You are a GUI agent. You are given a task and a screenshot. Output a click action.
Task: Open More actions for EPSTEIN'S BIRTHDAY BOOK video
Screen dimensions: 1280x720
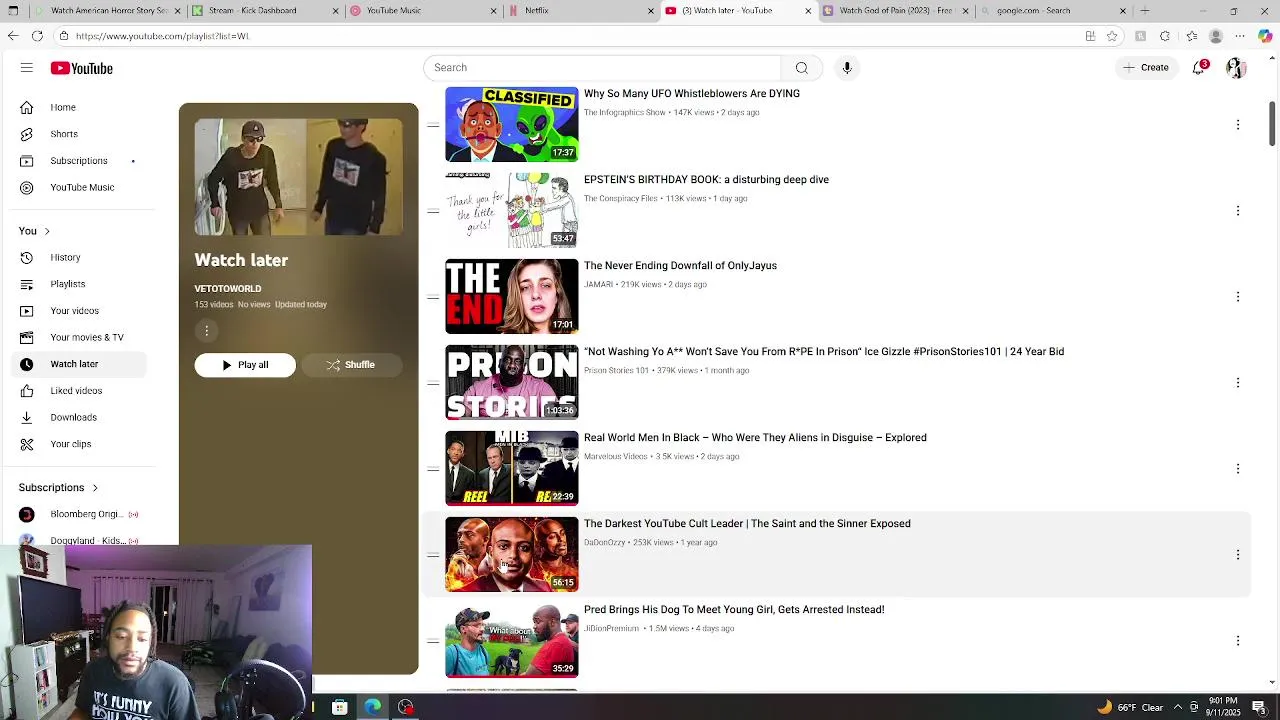click(x=1238, y=211)
